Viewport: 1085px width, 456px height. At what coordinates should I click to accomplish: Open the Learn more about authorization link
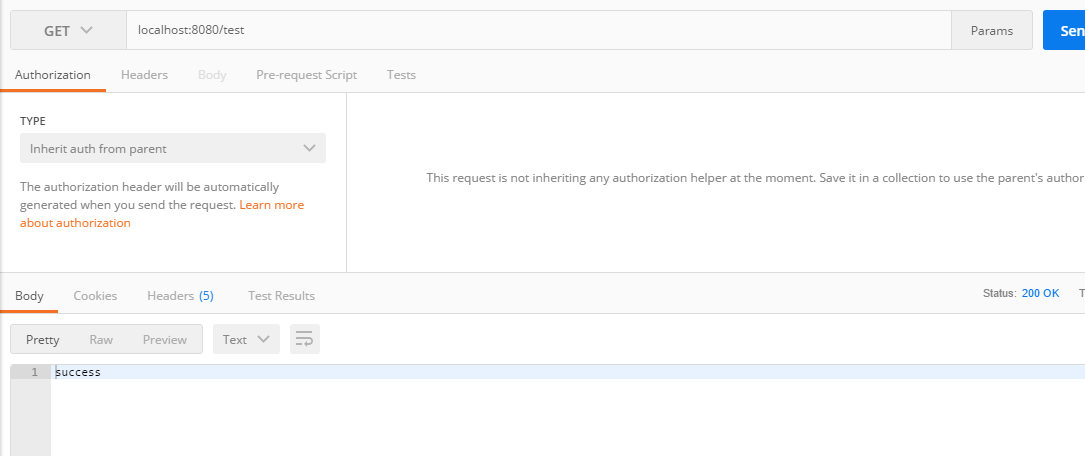[162, 214]
